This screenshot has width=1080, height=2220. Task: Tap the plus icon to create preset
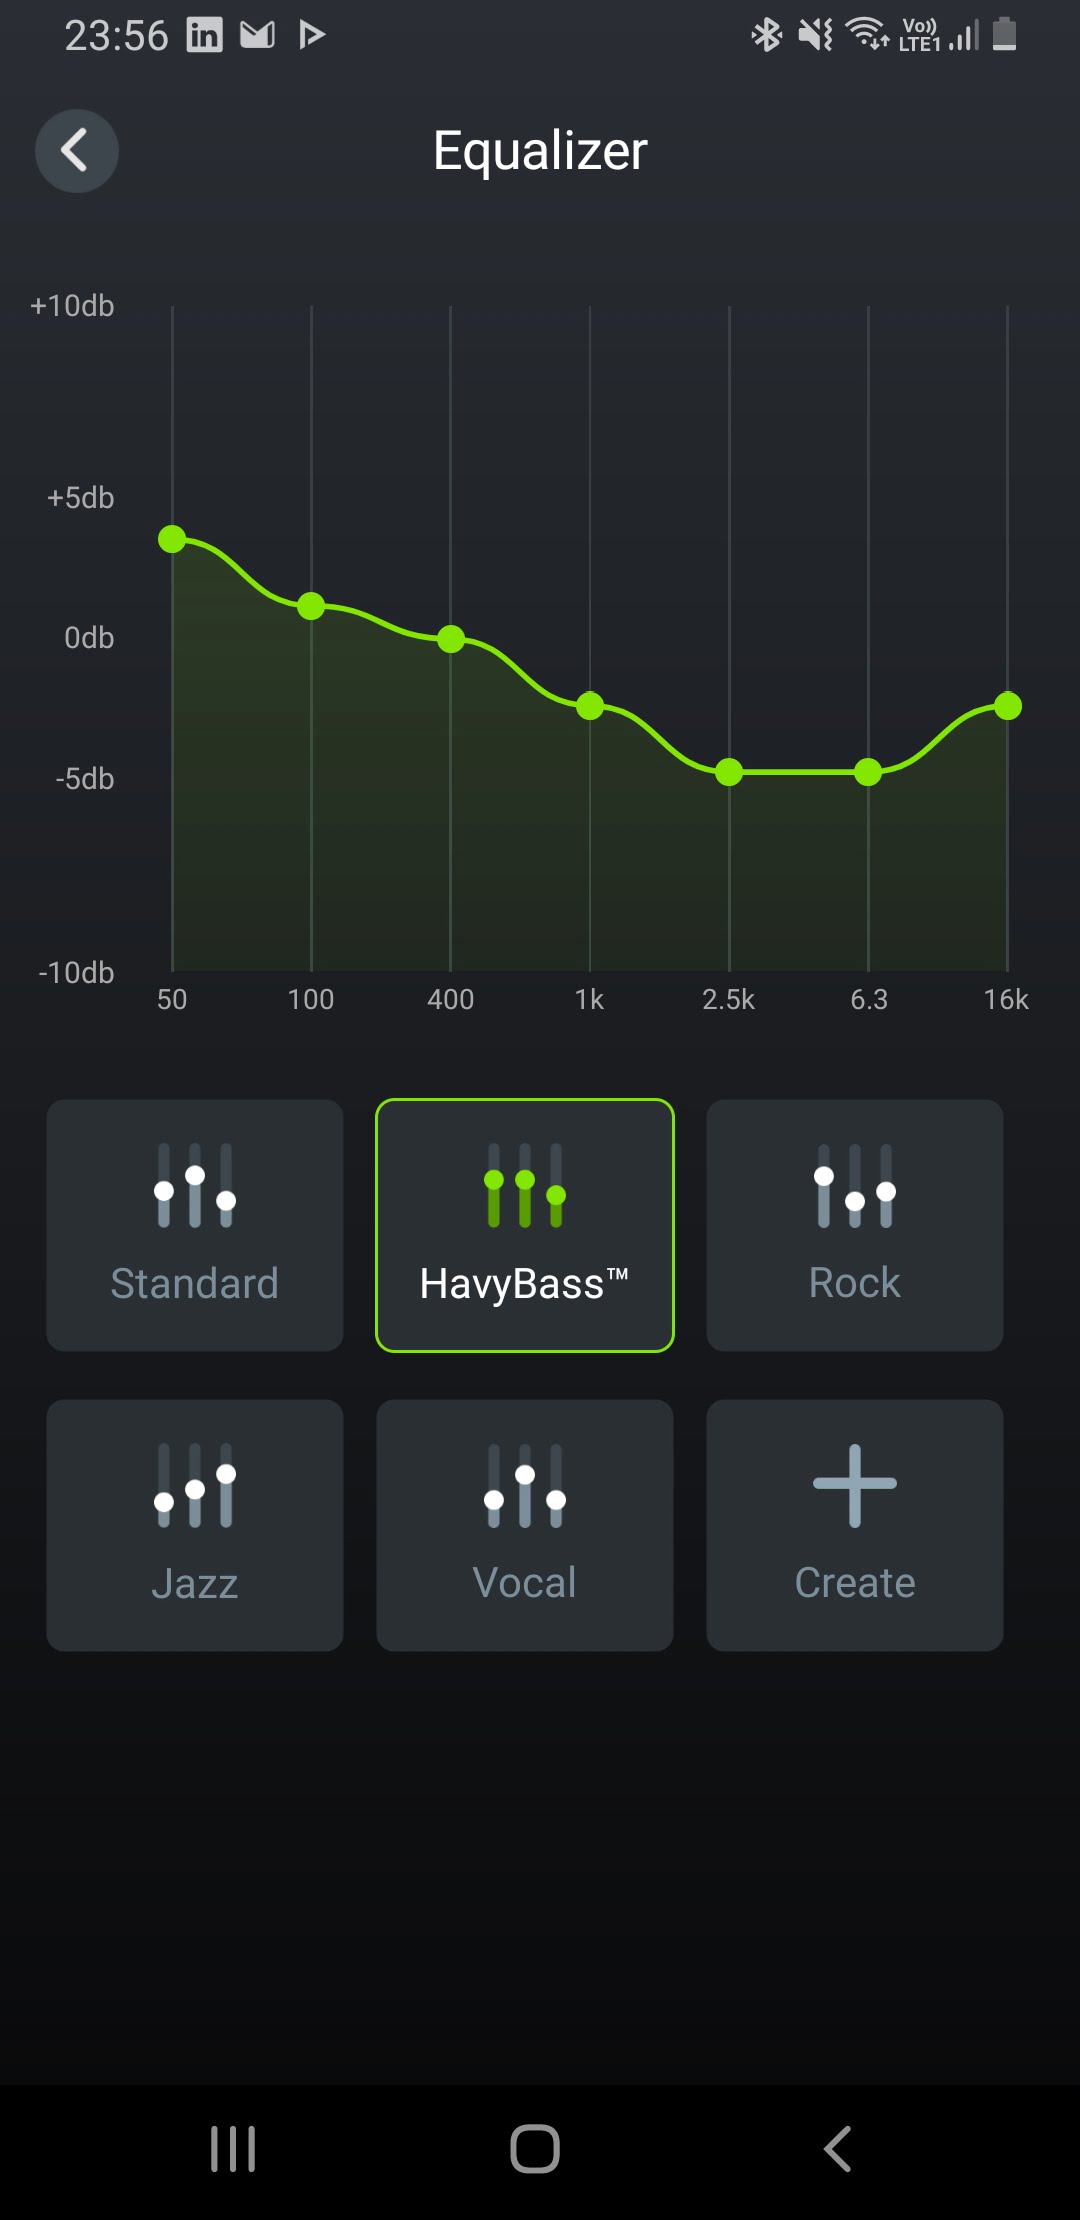click(855, 1486)
